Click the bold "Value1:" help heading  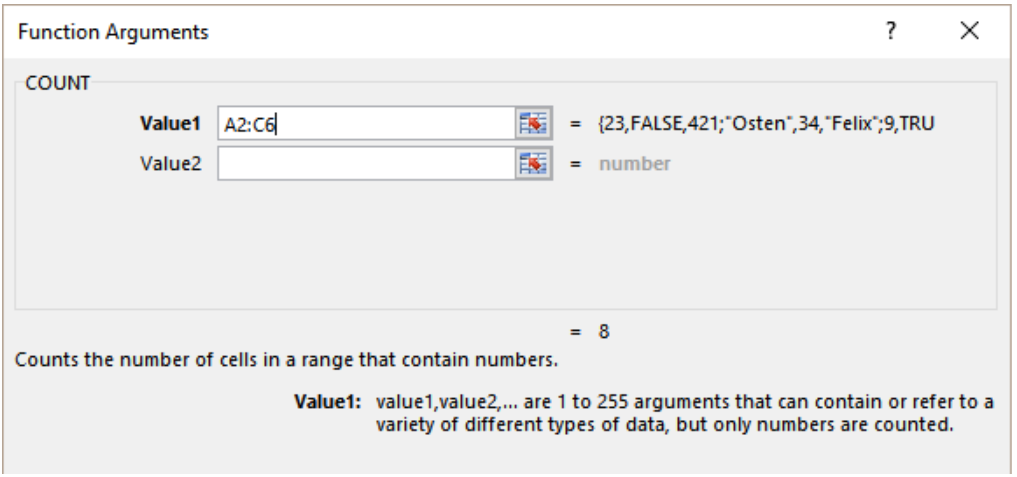(327, 402)
